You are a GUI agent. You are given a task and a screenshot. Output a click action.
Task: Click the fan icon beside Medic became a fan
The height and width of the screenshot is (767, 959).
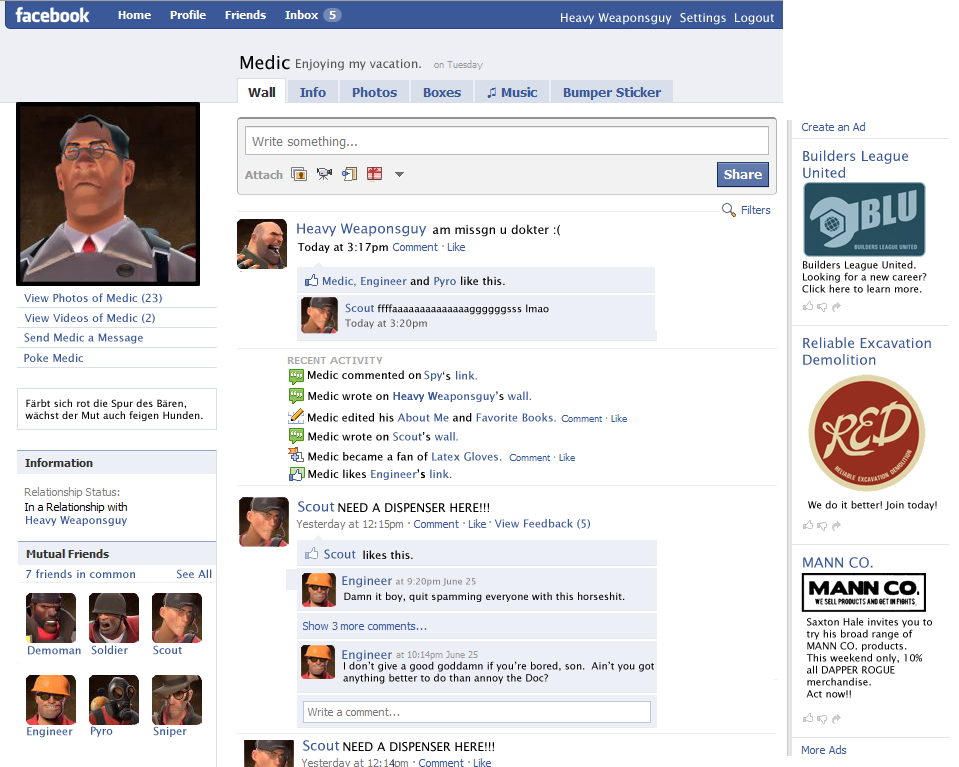(296, 456)
